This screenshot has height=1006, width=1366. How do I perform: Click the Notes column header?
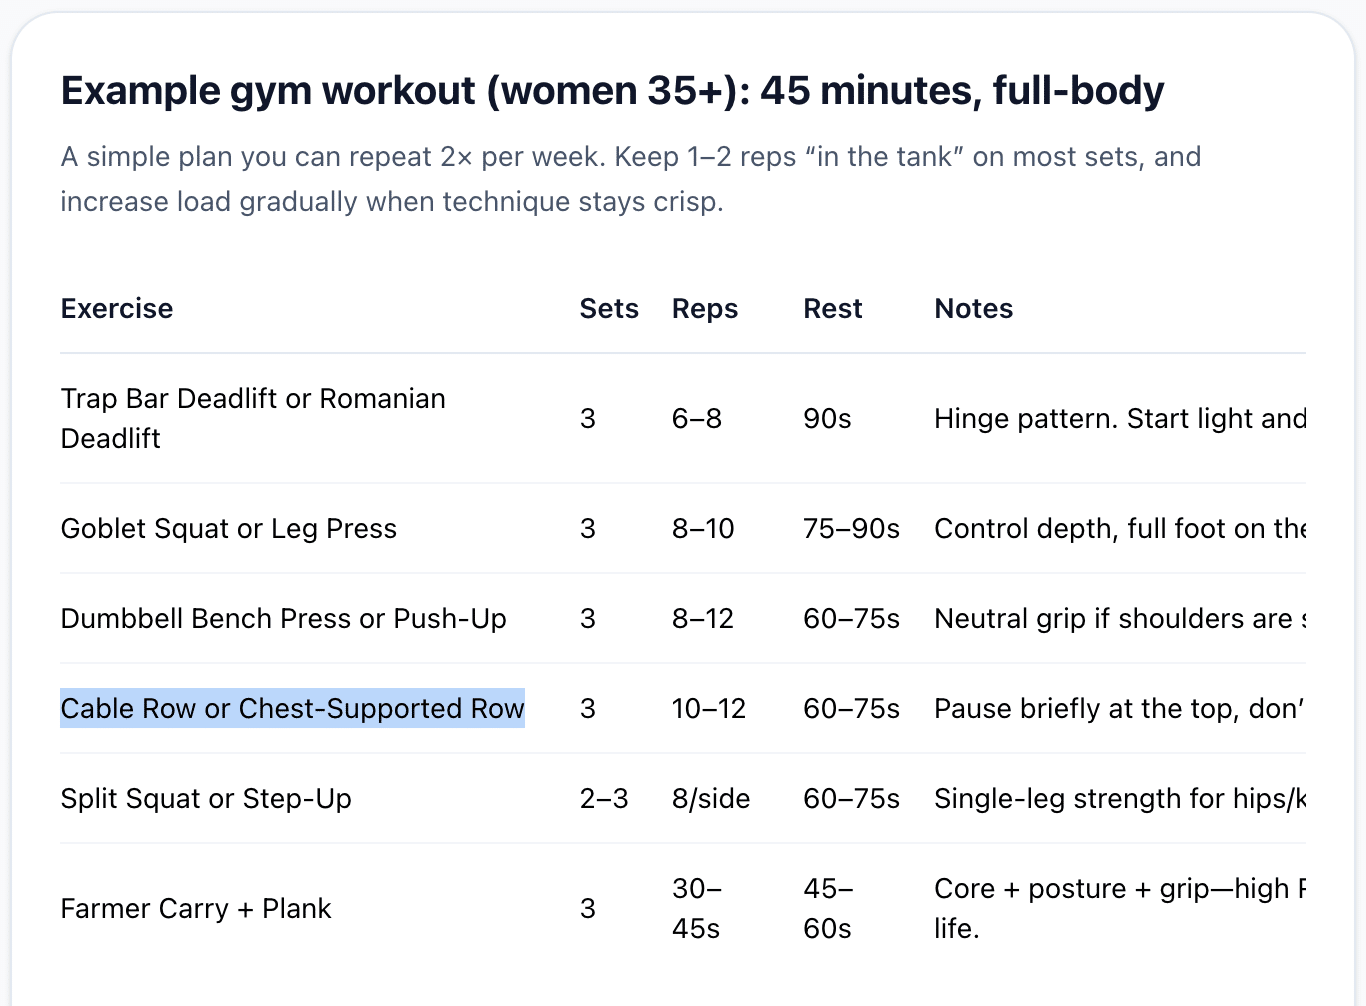point(973,309)
